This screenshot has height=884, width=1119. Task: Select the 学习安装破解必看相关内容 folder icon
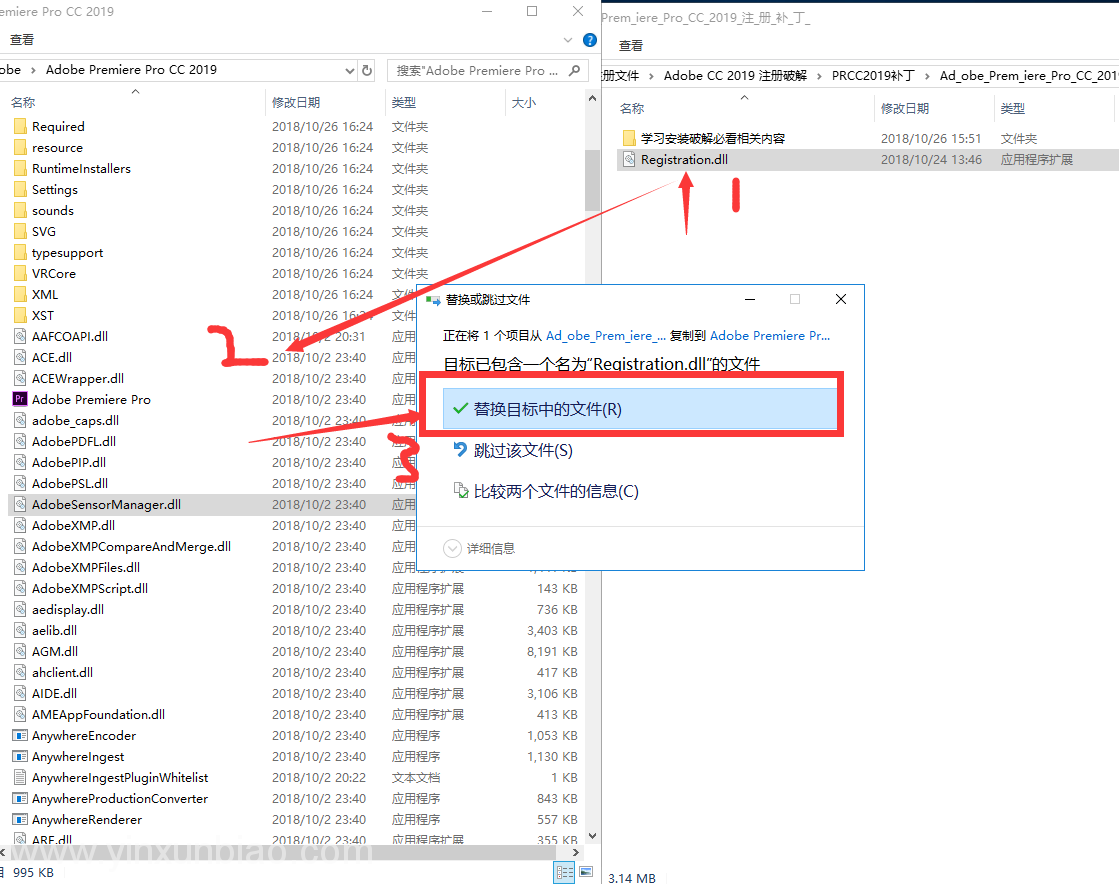click(629, 138)
